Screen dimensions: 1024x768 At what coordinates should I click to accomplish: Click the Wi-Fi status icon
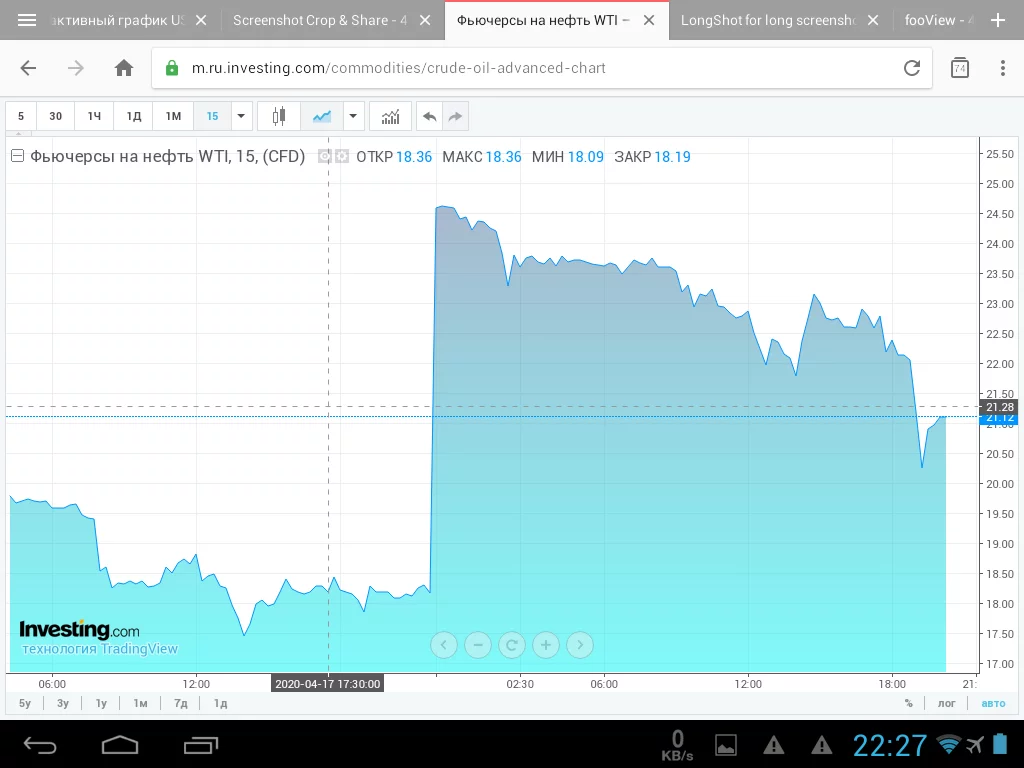(948, 744)
